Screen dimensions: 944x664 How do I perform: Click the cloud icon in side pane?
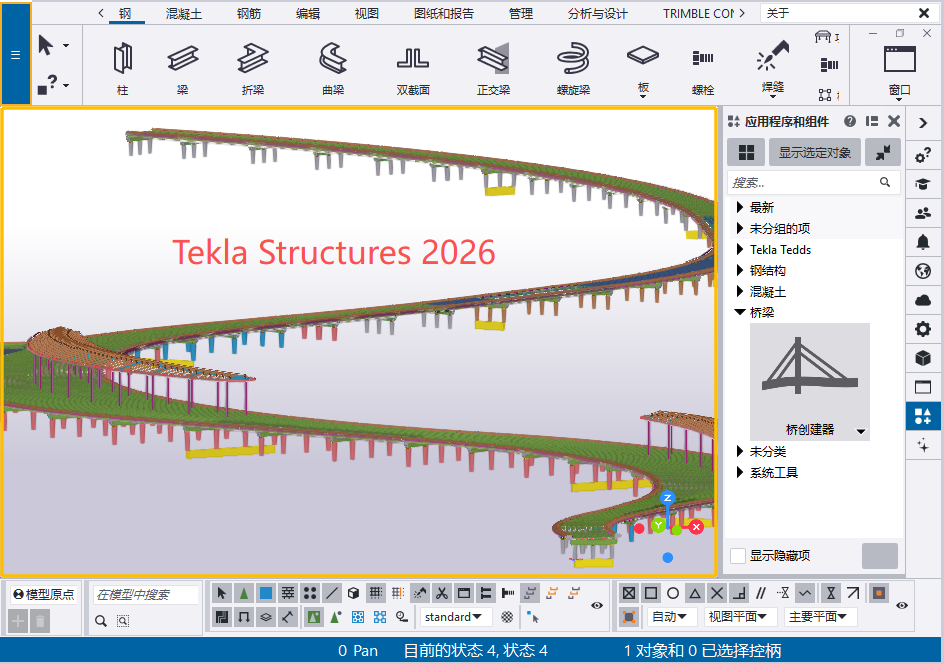tap(923, 299)
